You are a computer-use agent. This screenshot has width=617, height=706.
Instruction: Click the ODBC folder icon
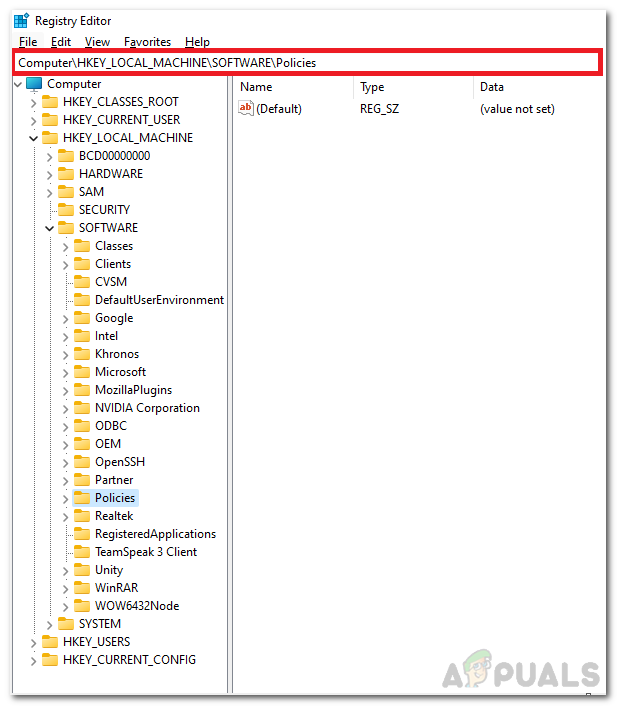[x=82, y=426]
